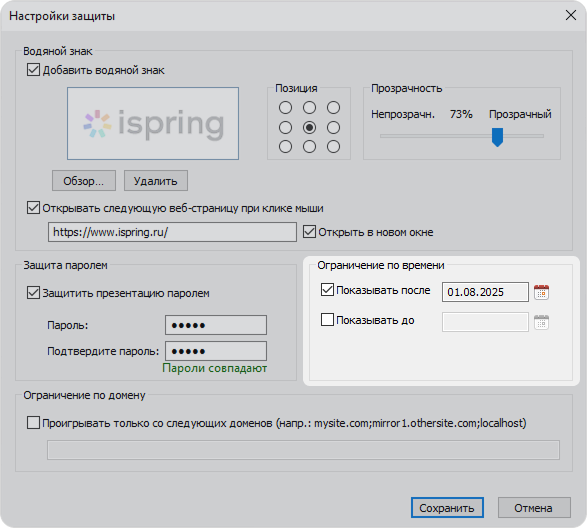The width and height of the screenshot is (587, 528).
Task: Click the date field showing 01.08.2025
Action: (485, 292)
